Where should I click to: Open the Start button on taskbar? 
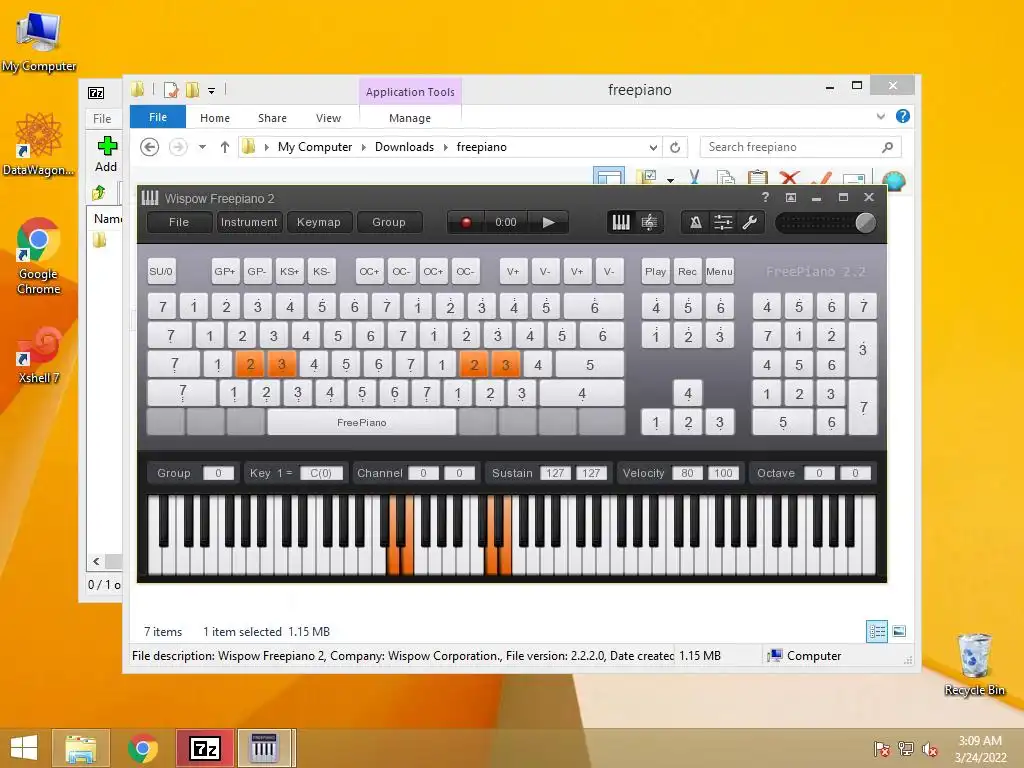(24, 748)
